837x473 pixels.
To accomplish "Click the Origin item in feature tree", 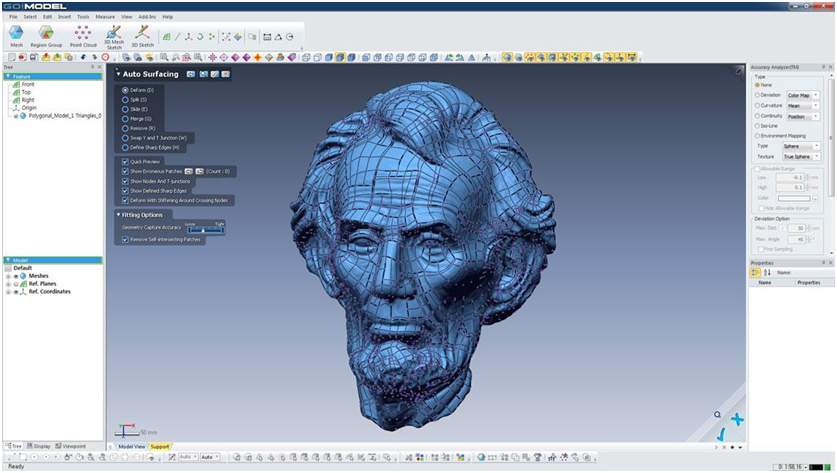I will (29, 108).
